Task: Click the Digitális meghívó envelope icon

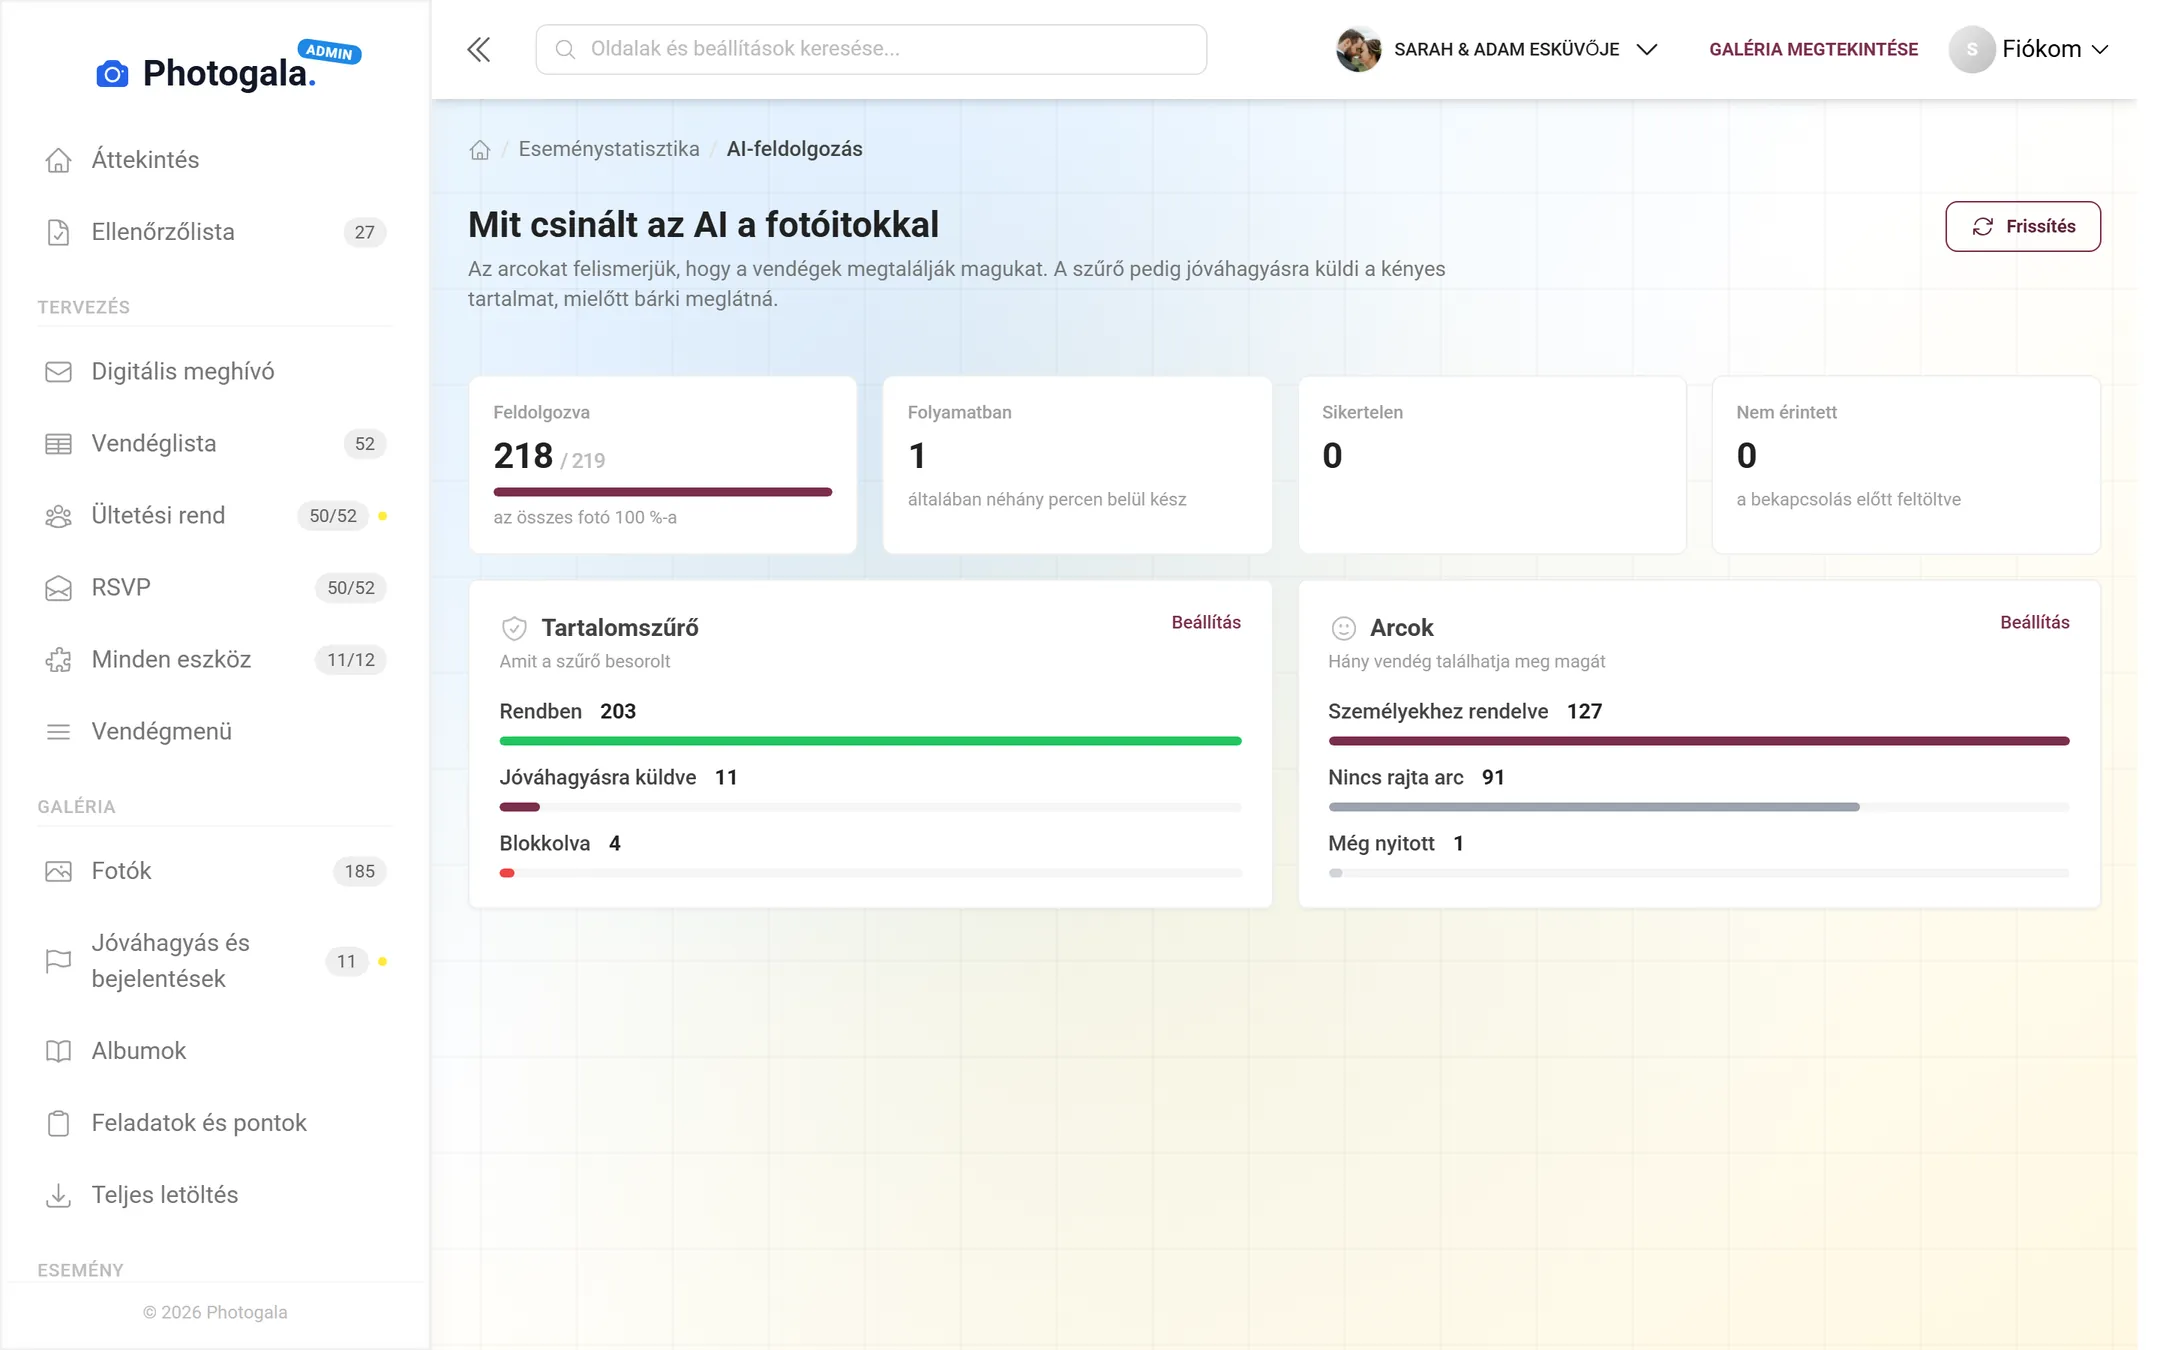Action: point(58,372)
